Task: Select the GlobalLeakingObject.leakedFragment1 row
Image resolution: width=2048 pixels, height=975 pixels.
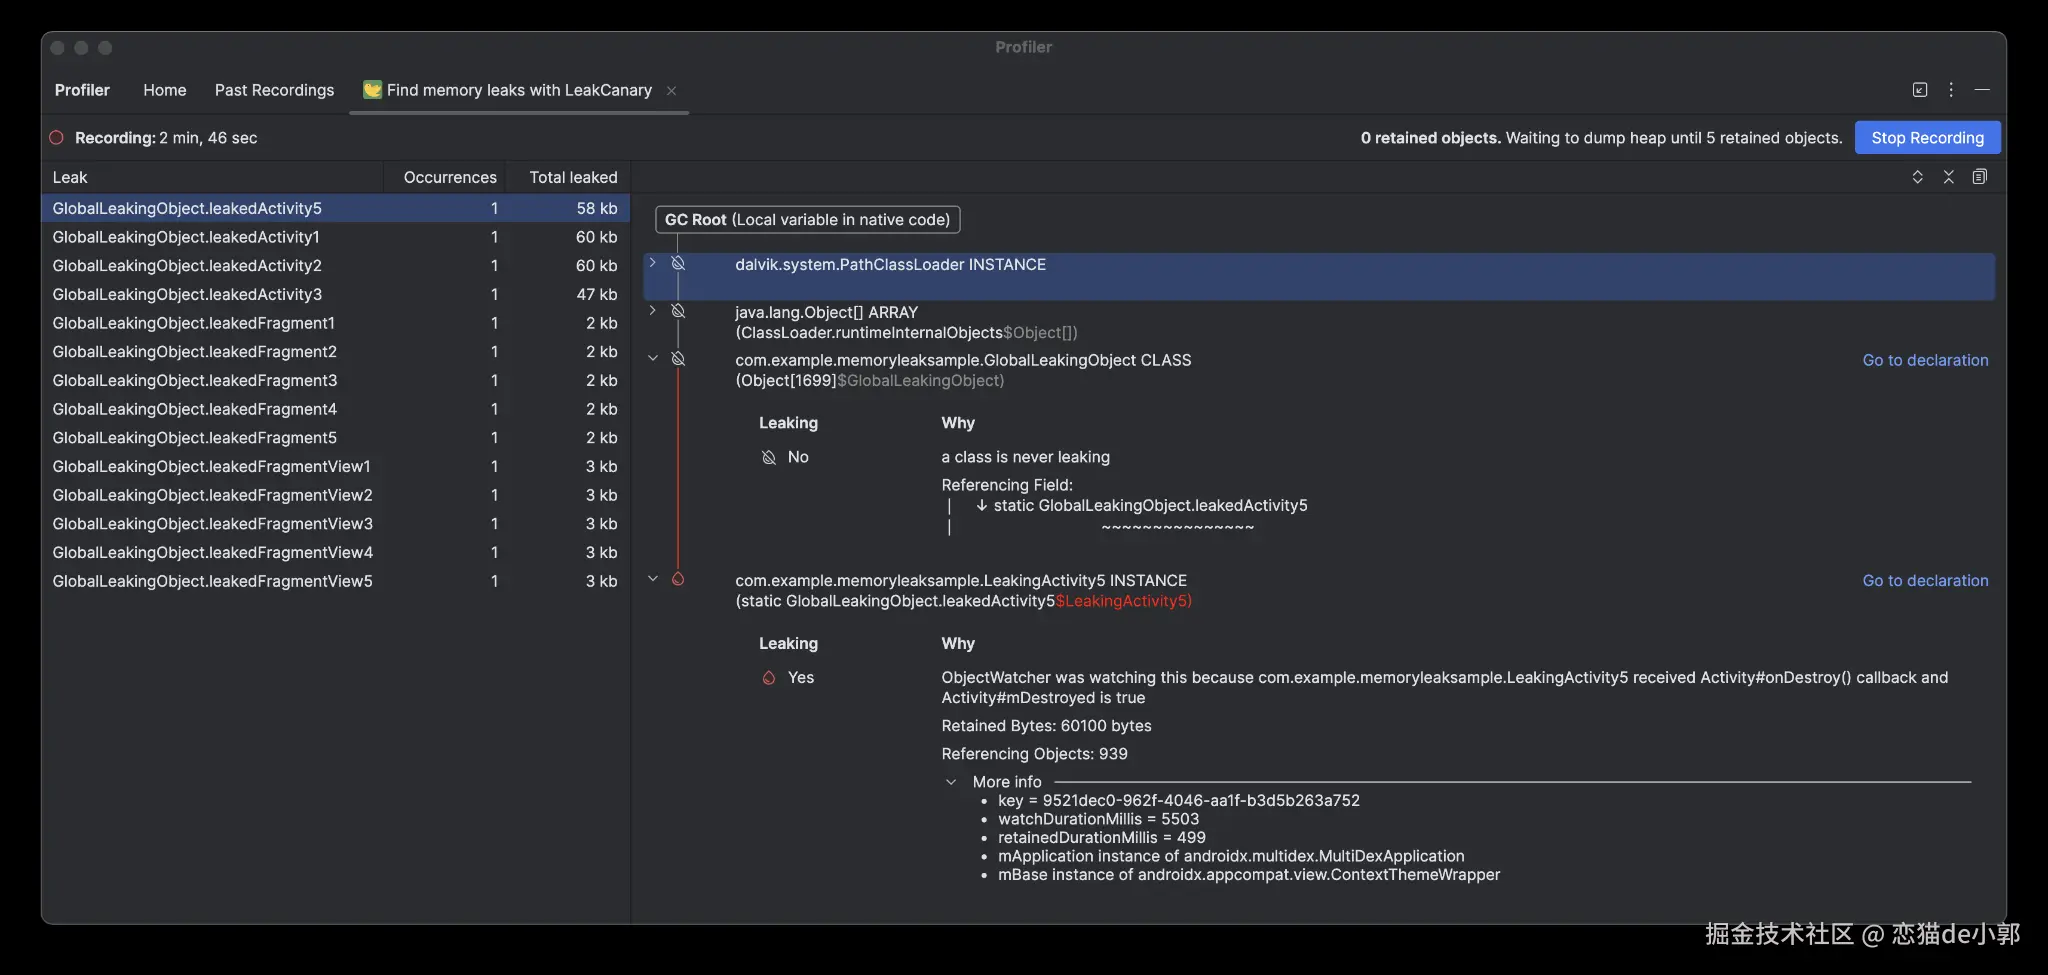Action: [336, 323]
